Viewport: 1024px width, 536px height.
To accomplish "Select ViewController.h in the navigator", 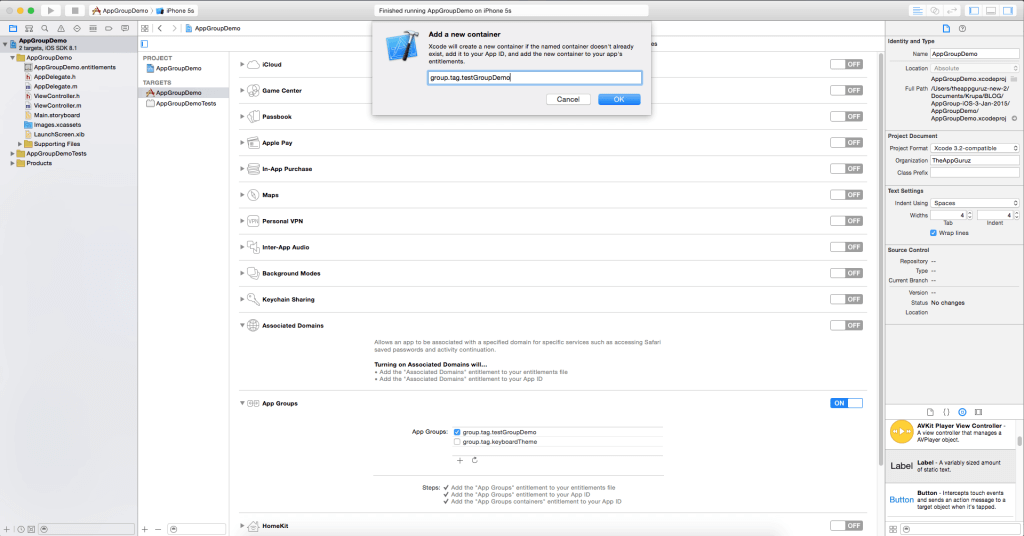I will click(57, 96).
